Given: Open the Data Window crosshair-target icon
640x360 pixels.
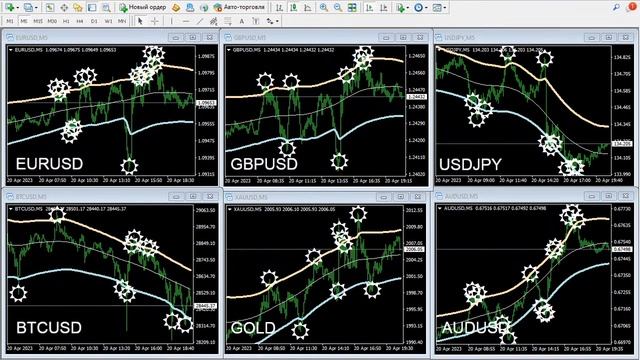Looking at the screenshot, I should tap(64, 7).
